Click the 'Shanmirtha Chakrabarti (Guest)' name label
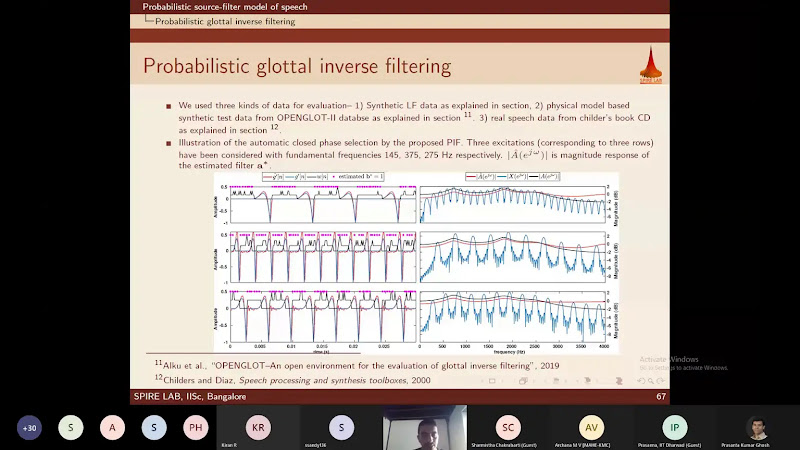 click(504, 445)
